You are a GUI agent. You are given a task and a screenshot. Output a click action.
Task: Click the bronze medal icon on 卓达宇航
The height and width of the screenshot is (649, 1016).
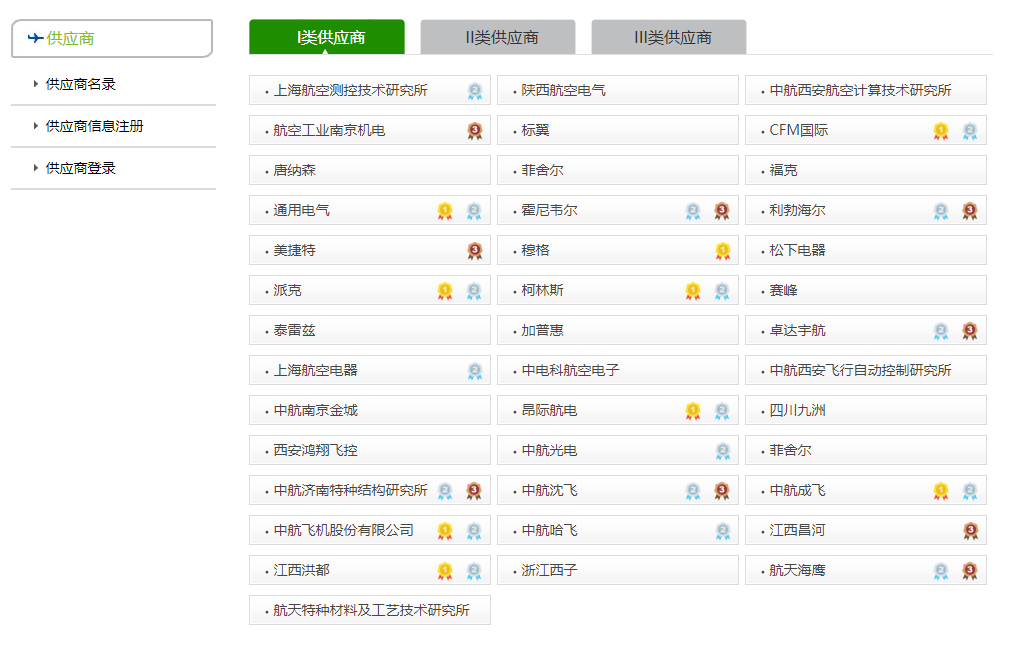(x=970, y=332)
